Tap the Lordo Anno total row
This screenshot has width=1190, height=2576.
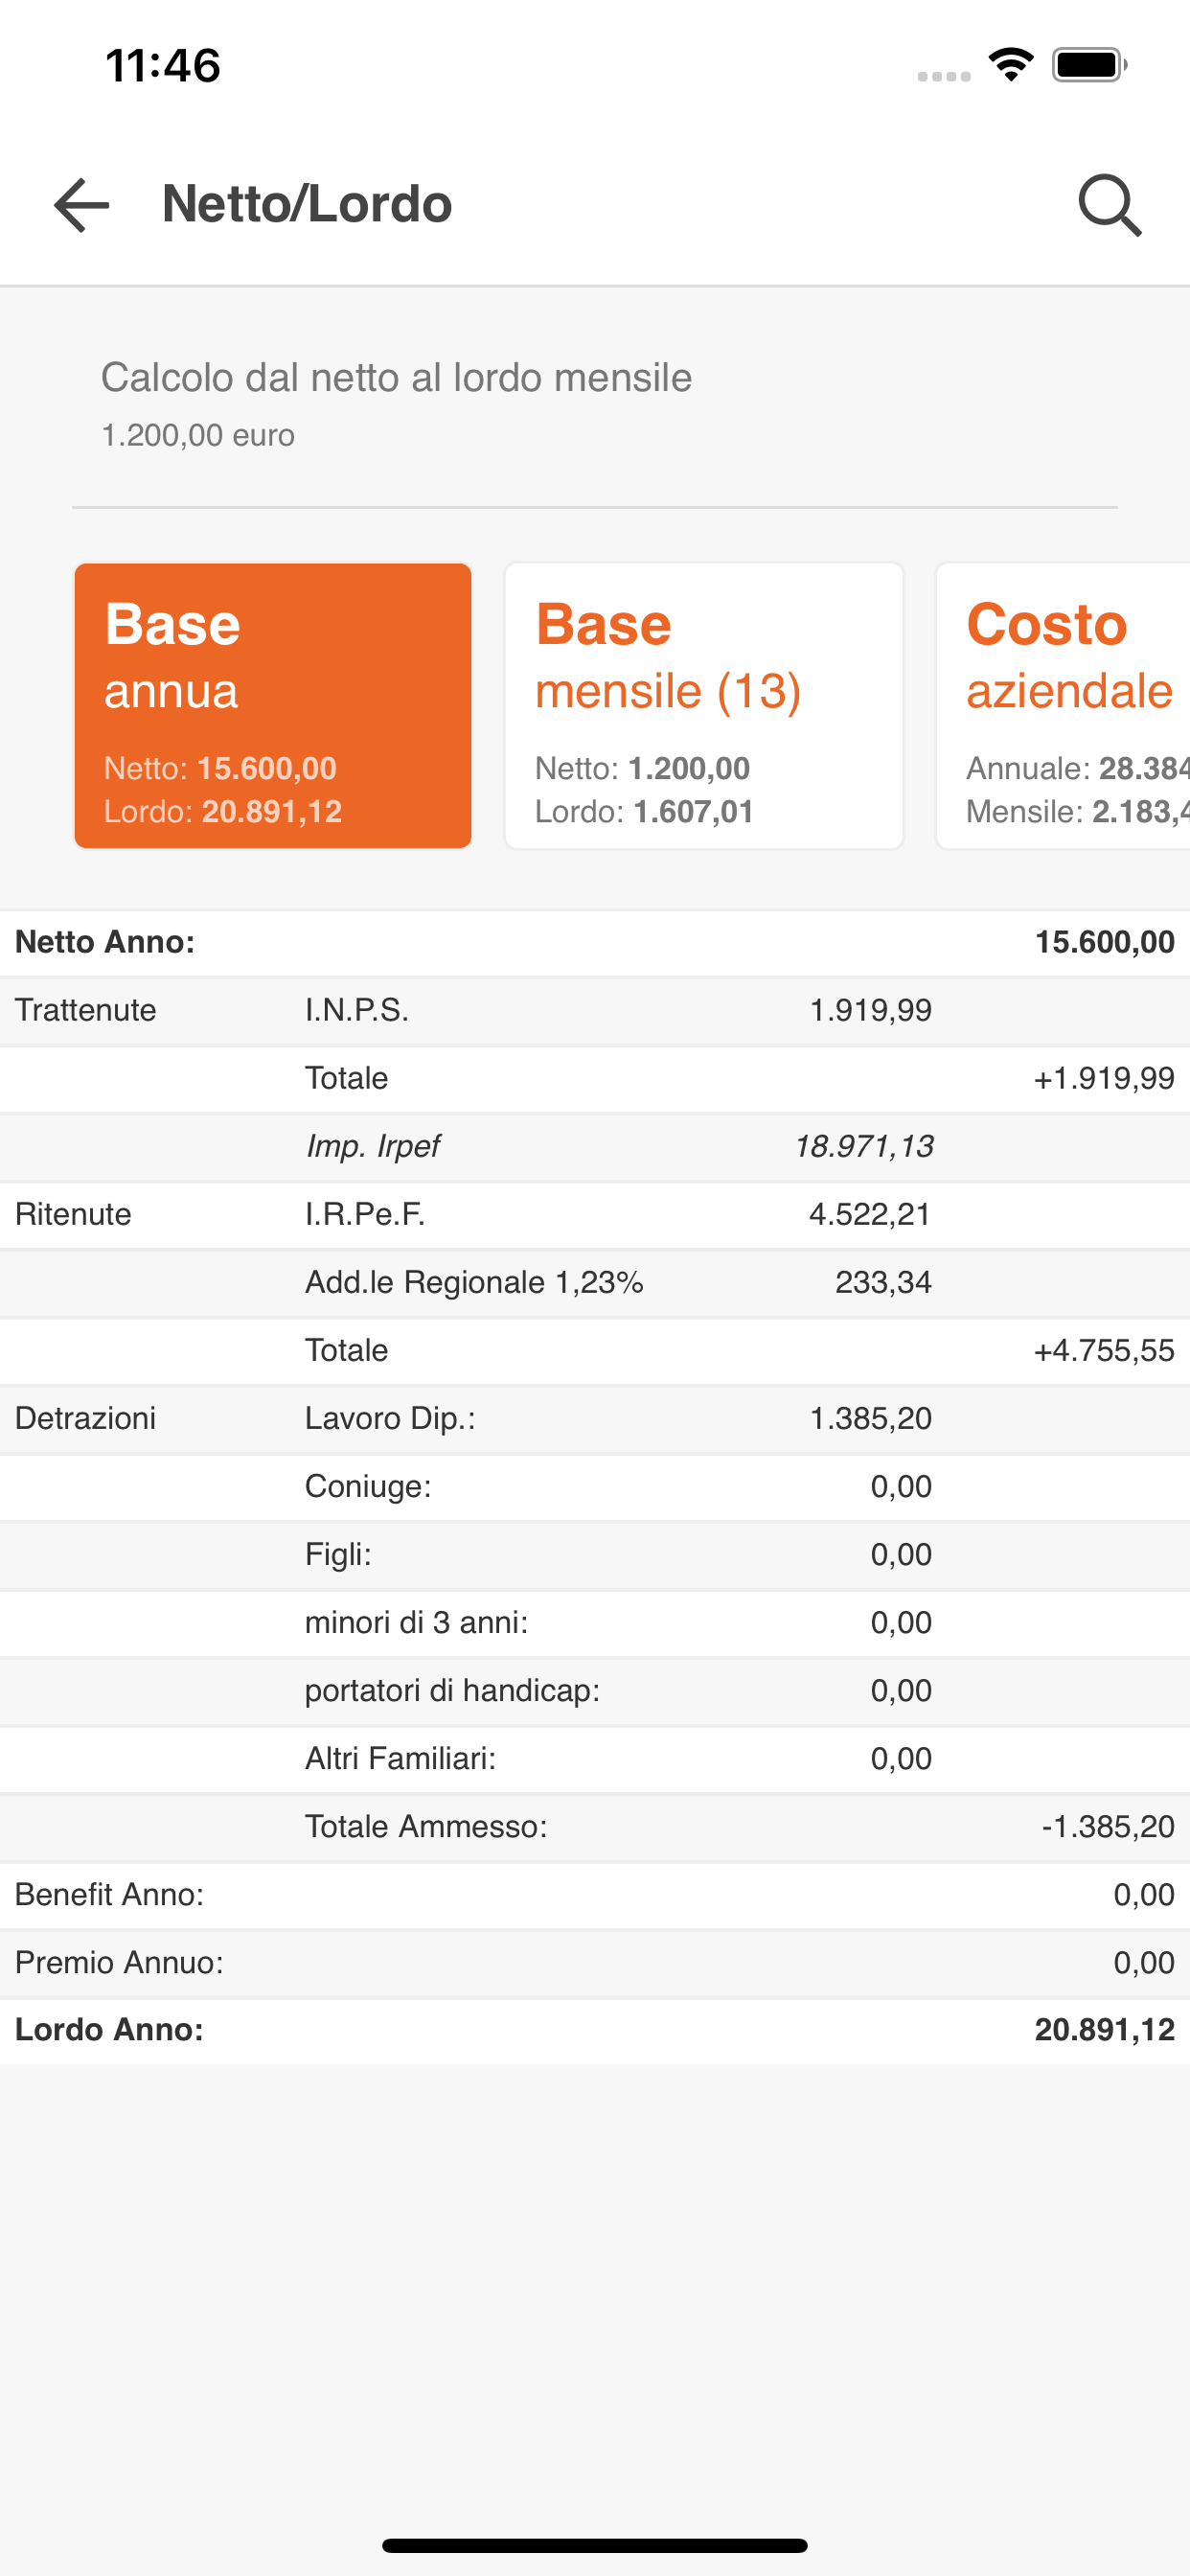click(595, 2030)
